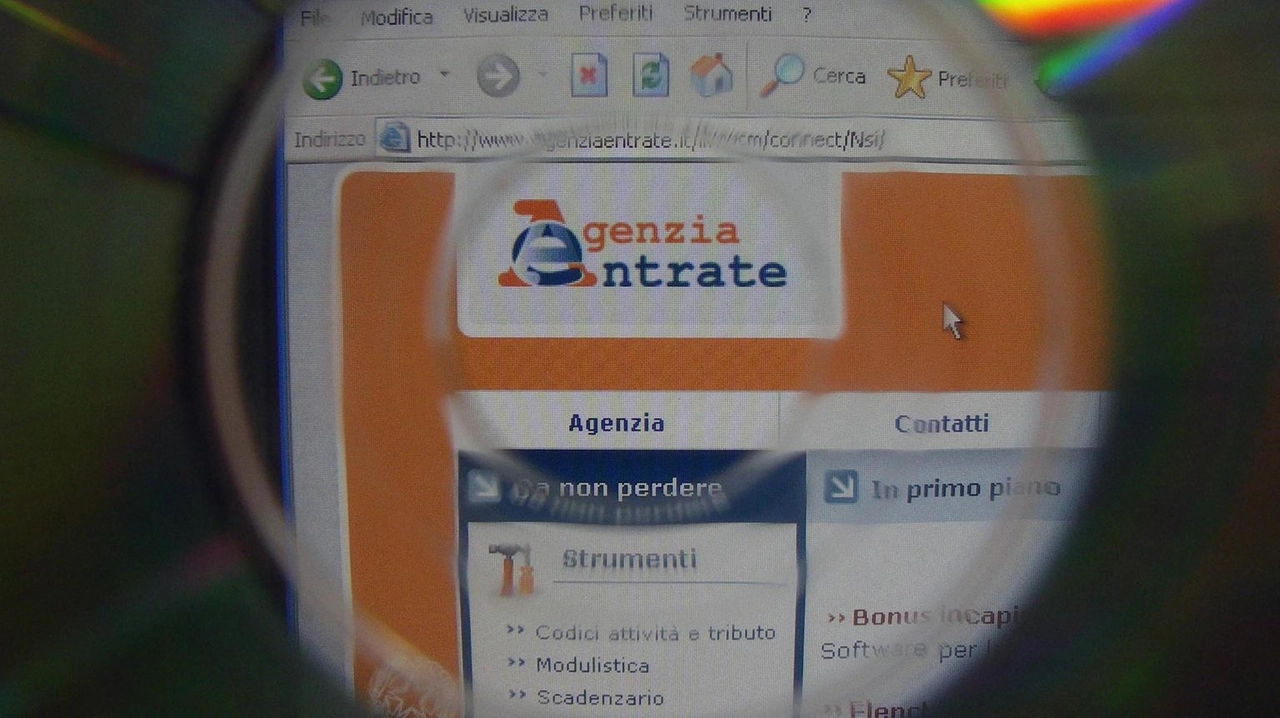
Task: Click the hammer Strumenti icon
Action: point(514,568)
